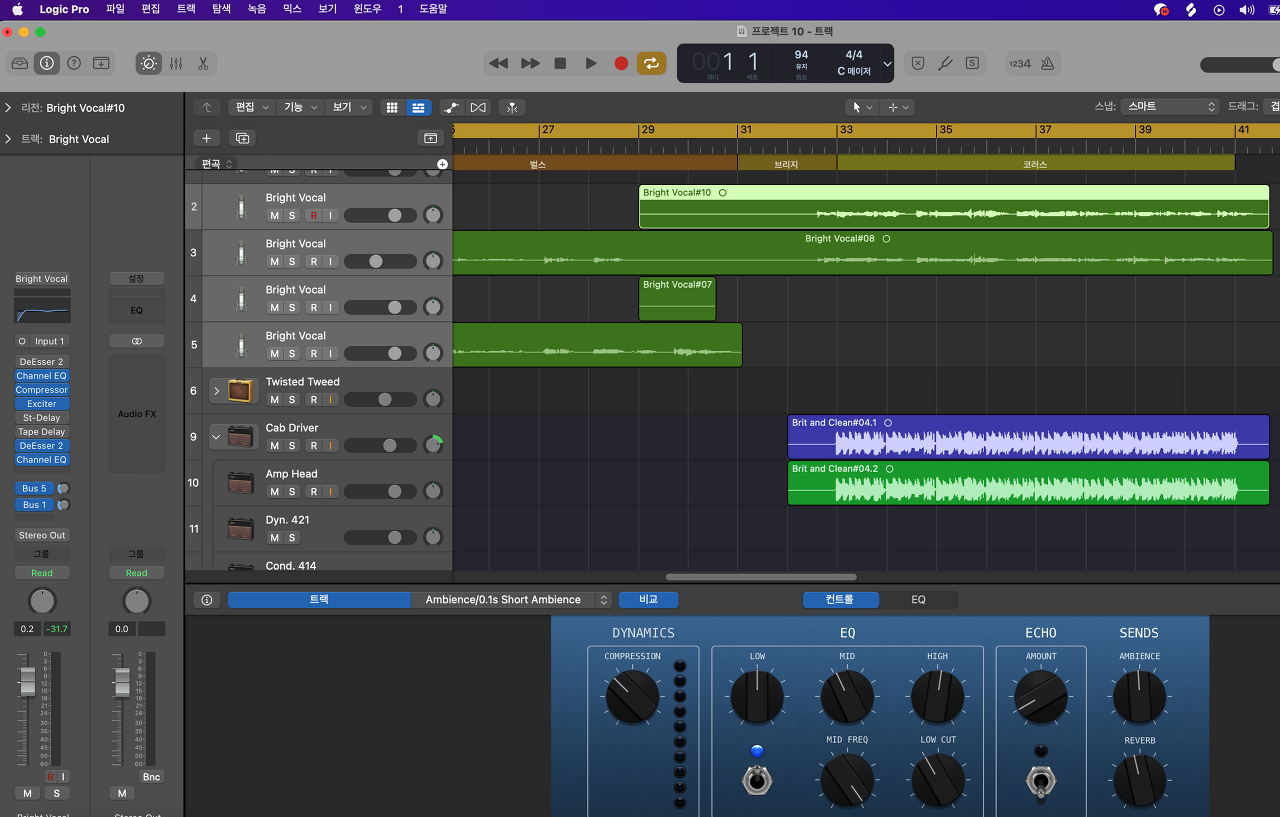Switch to grid view icon

[392, 107]
